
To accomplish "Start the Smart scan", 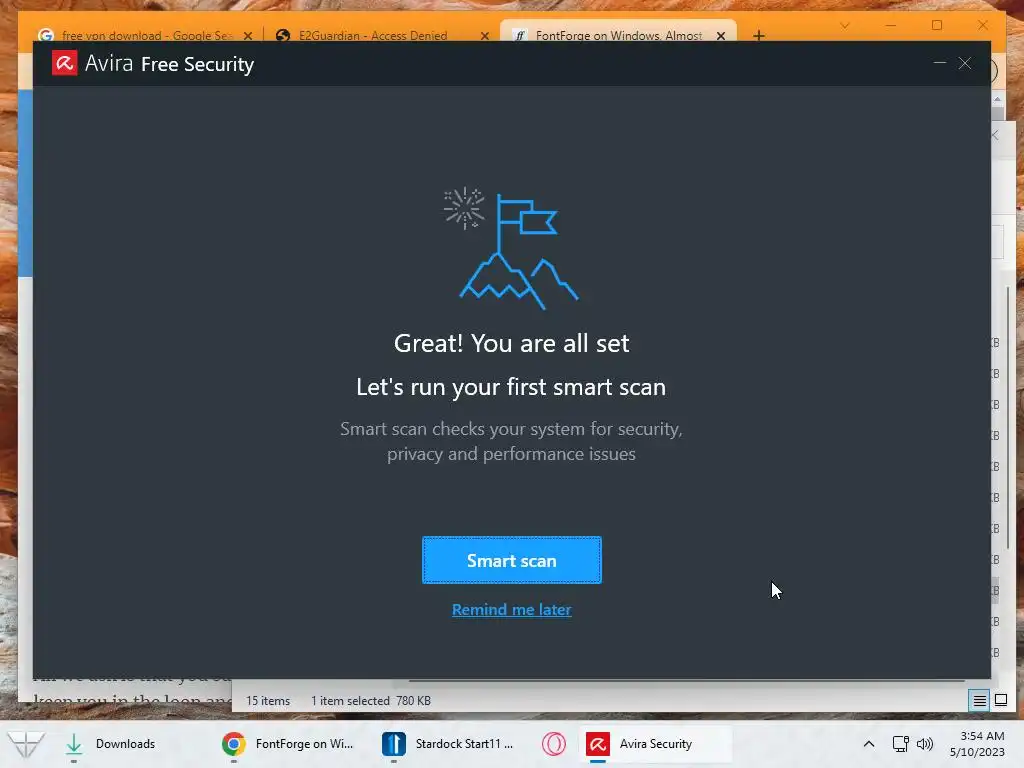I will [511, 560].
